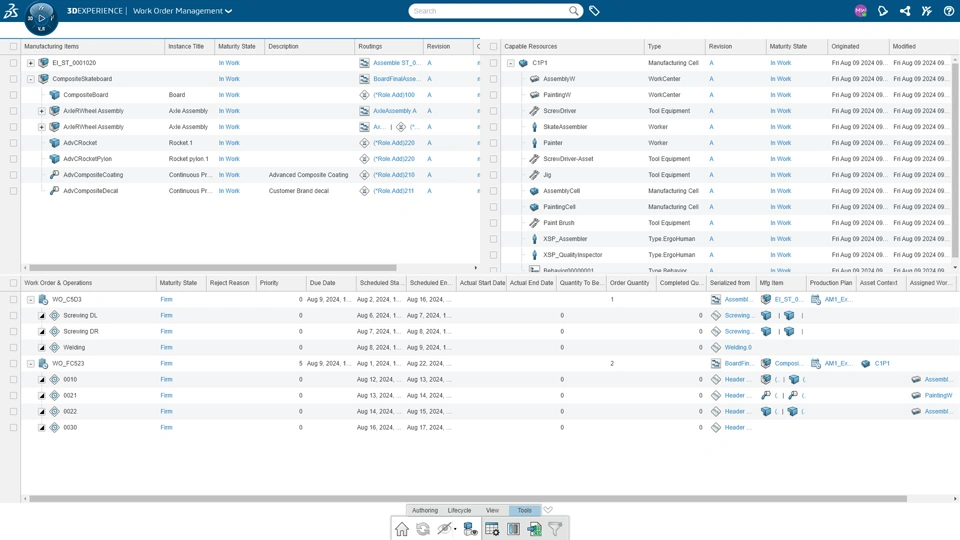This screenshot has width=960, height=540.
Task: Open the PaintingW assigned workcenter link
Action: pyautogui.click(x=939, y=396)
